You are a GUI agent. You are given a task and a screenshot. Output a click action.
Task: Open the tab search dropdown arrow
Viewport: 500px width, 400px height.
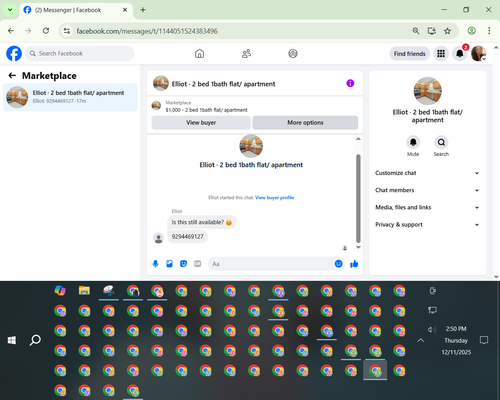click(x=10, y=10)
